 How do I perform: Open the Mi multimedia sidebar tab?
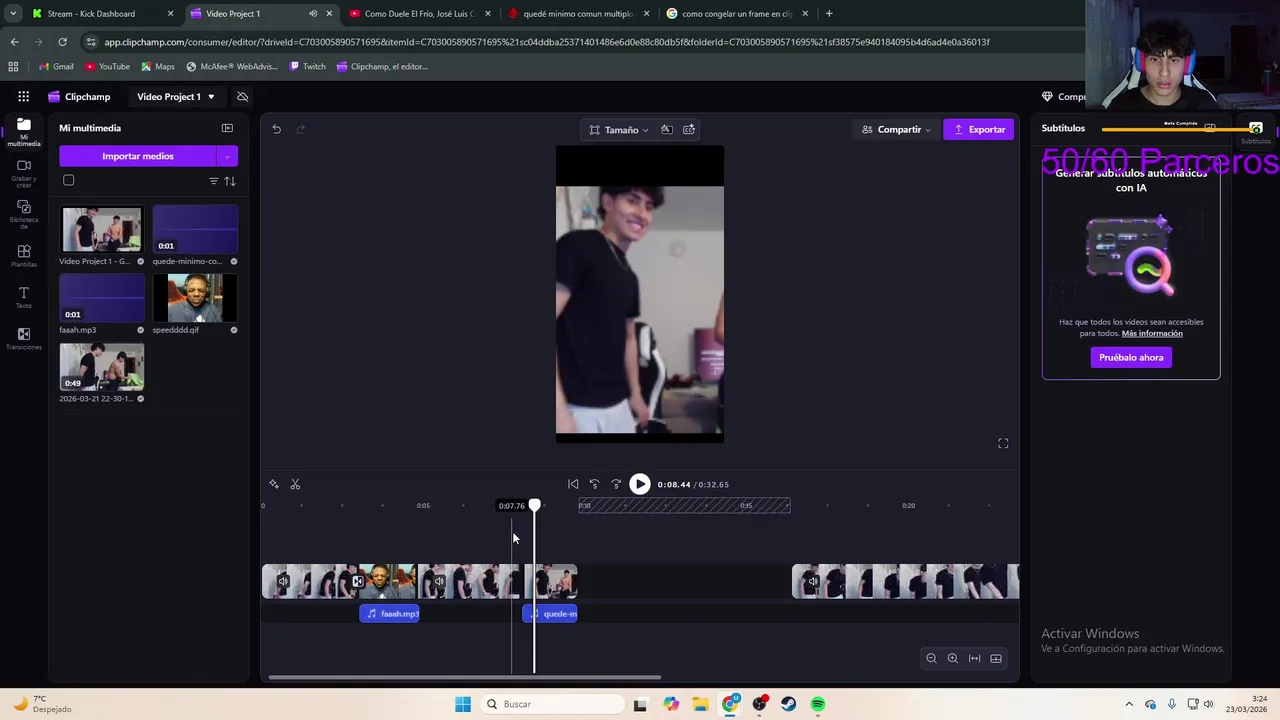(x=24, y=131)
